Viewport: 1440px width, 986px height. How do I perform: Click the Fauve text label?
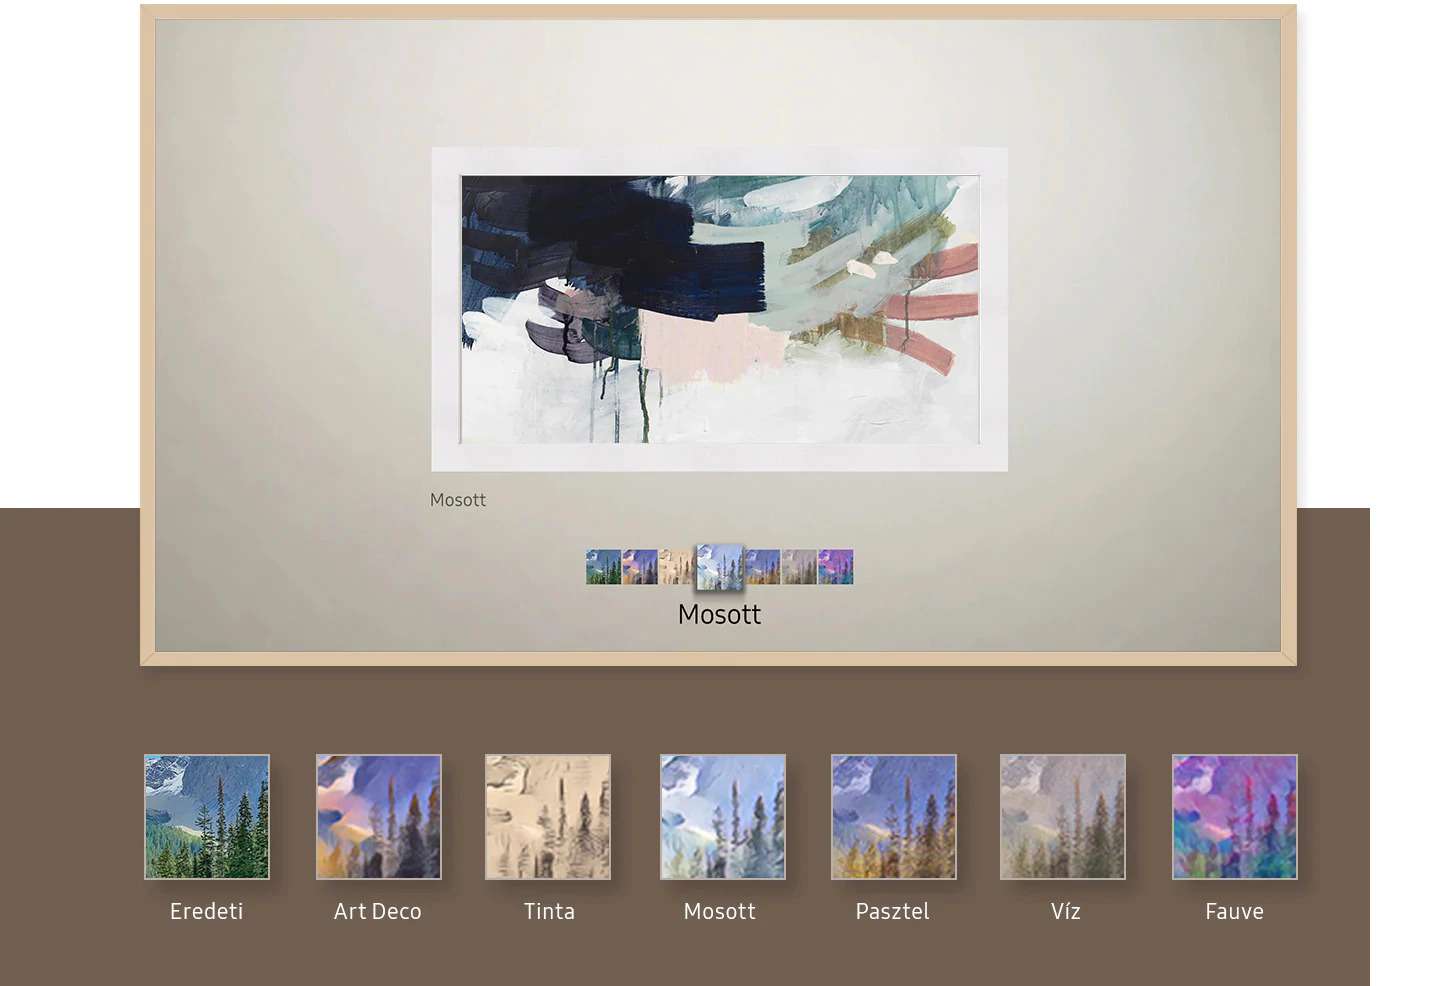pos(1234,911)
